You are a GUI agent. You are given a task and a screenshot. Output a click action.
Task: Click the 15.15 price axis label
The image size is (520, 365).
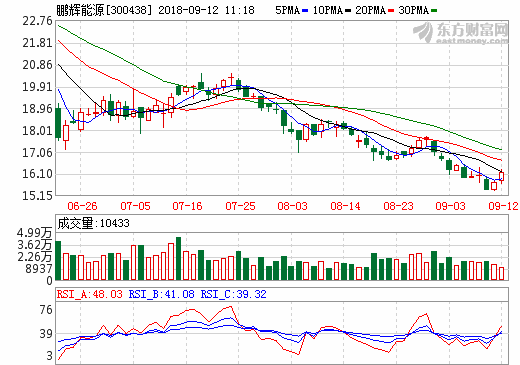pyautogui.click(x=38, y=196)
